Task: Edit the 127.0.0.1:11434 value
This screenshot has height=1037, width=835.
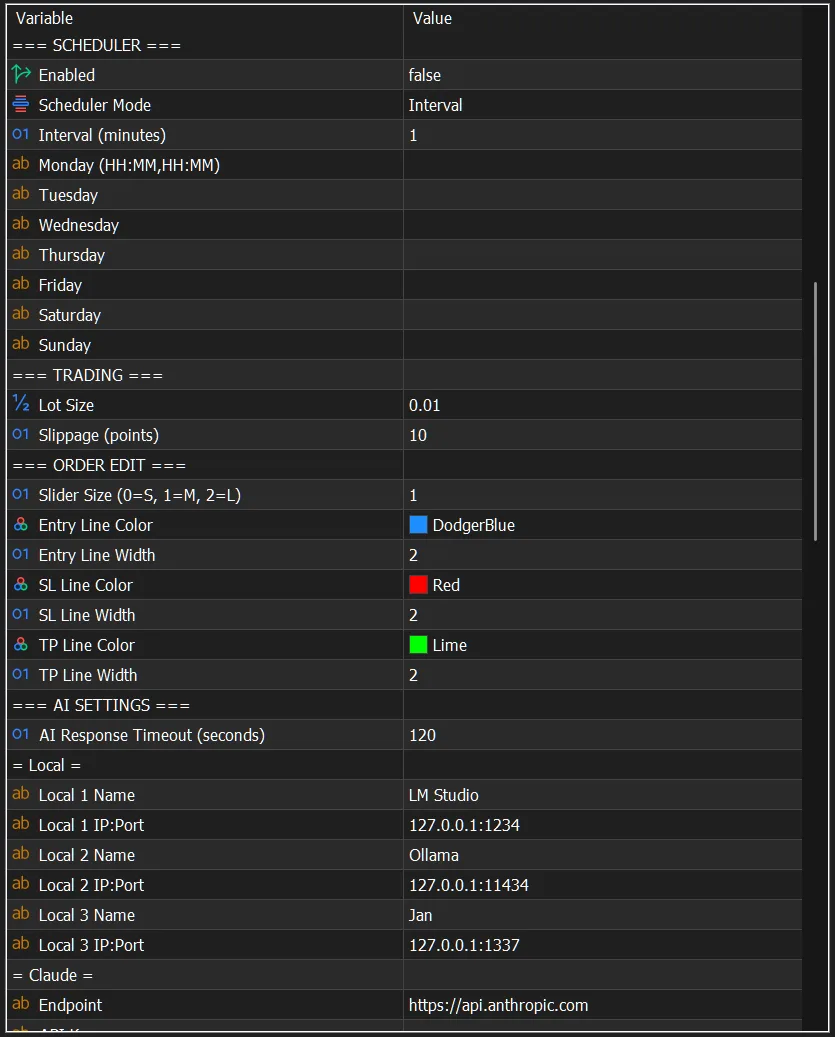Action: (602, 885)
